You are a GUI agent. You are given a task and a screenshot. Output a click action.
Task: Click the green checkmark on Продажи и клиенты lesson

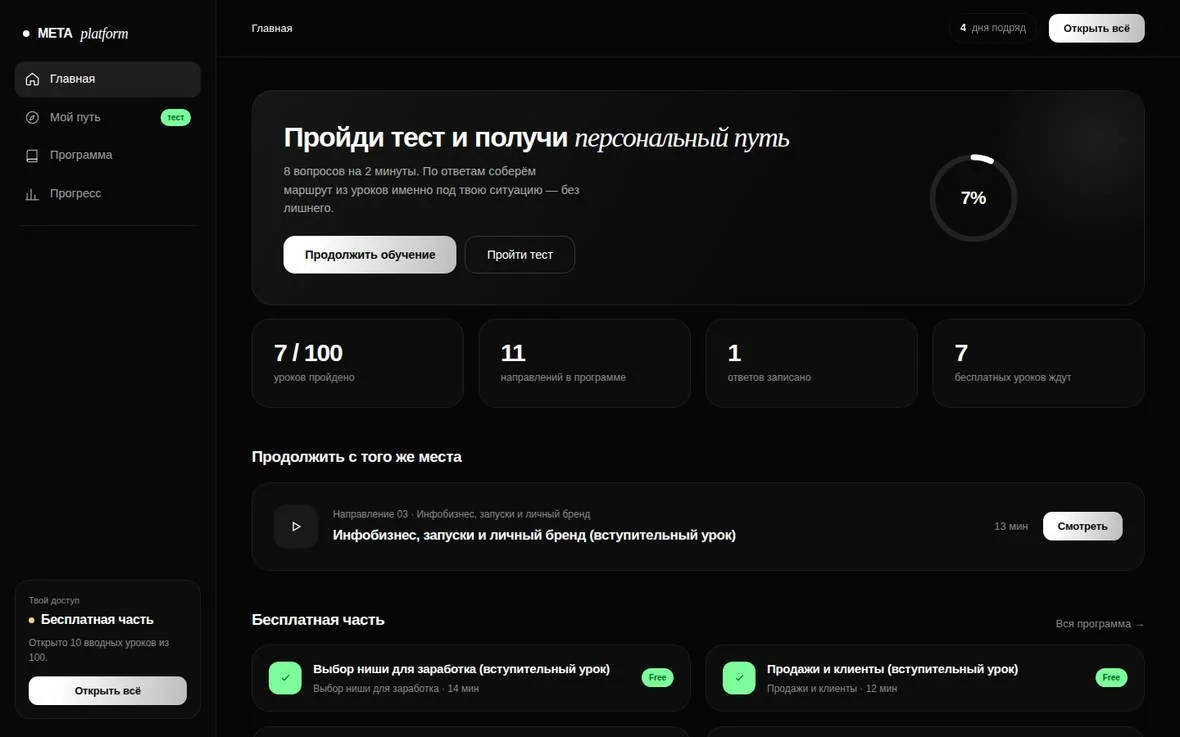coord(739,678)
